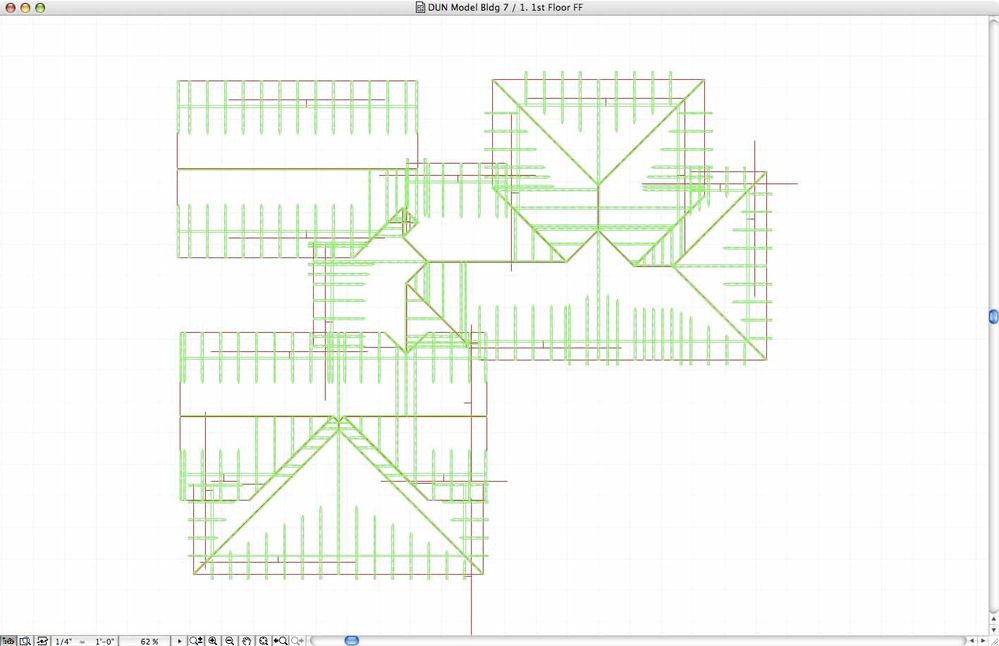The height and width of the screenshot is (646, 999).
Task: Click the scroll down arrow
Action: (x=994, y=630)
